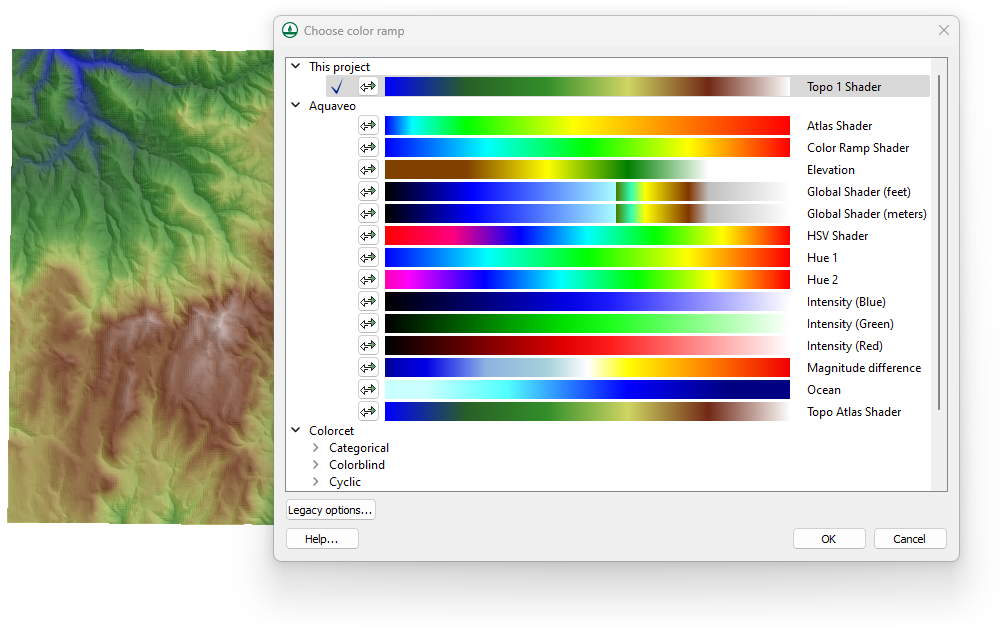The image size is (1008, 634).
Task: Toggle the reverse arrows for Hue 1
Action: click(x=368, y=257)
